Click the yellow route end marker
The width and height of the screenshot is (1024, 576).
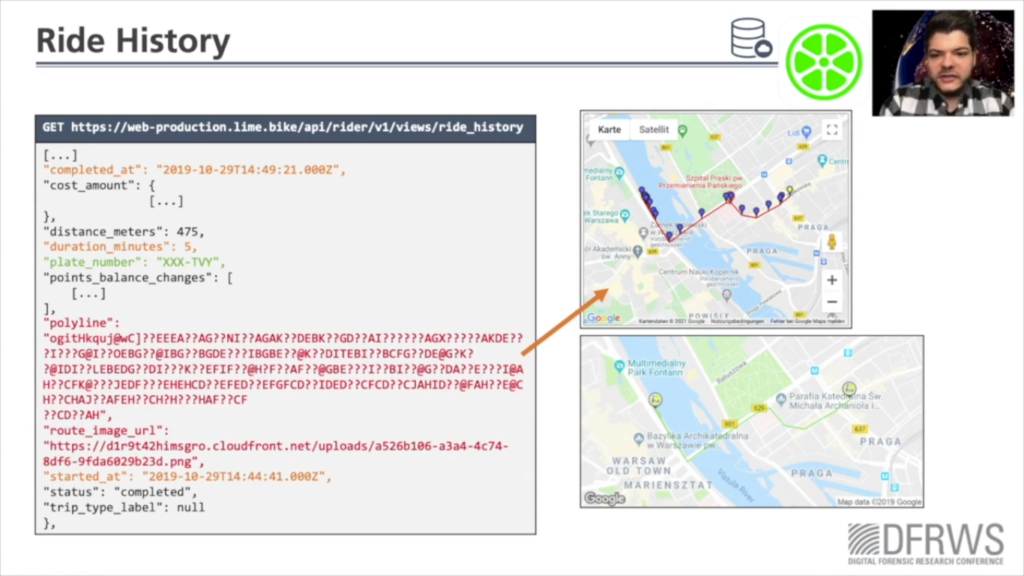click(790, 190)
